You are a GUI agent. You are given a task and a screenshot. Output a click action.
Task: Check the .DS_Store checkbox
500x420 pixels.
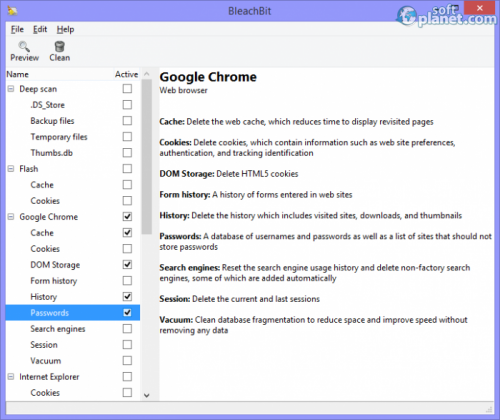[x=127, y=105]
